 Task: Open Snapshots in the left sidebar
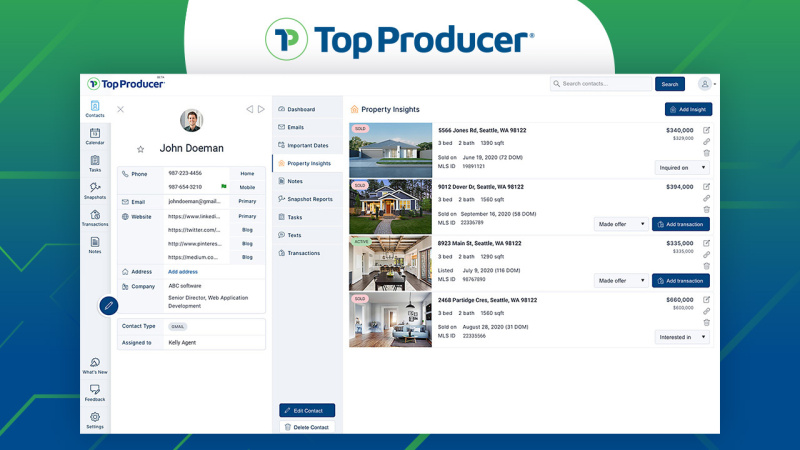click(95, 191)
